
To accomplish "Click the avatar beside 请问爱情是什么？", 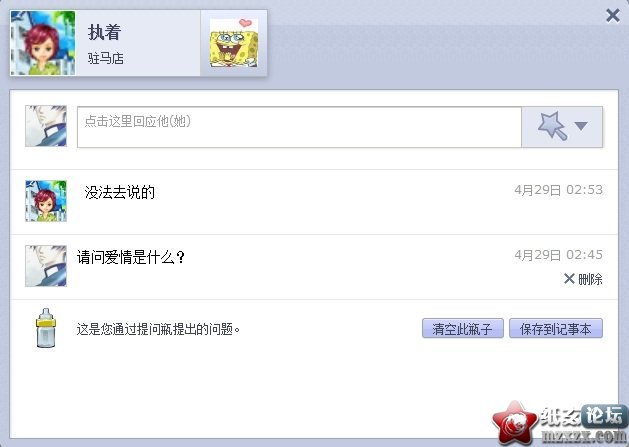I will (x=46, y=266).
